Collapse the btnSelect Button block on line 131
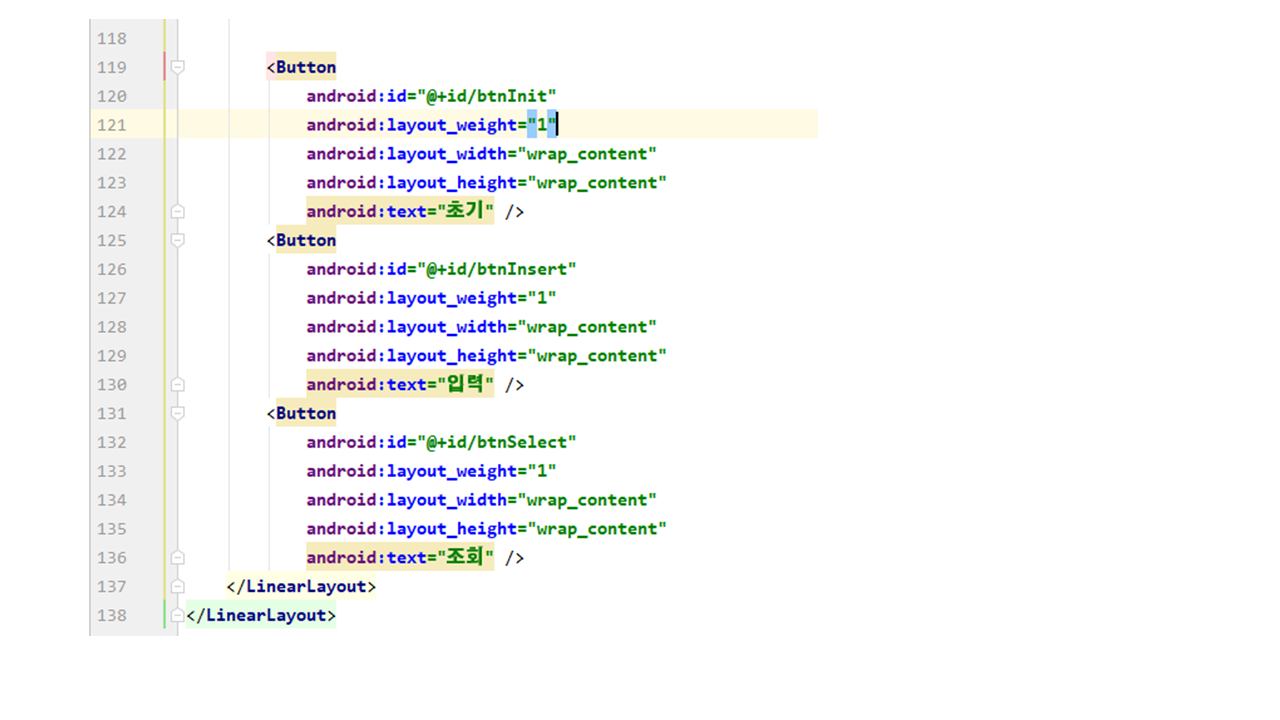Viewport: 1280px width, 720px height. click(177, 413)
